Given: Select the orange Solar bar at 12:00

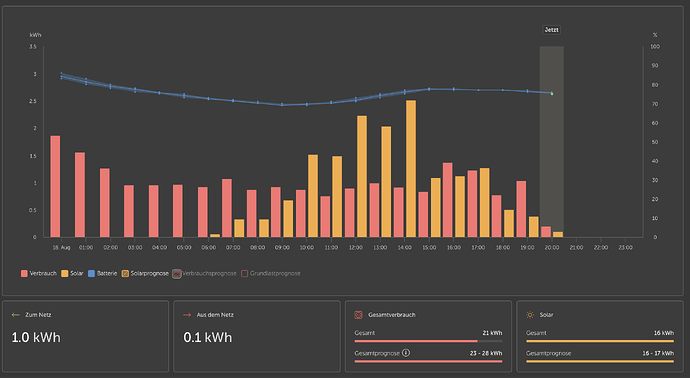Looking at the screenshot, I should tap(362, 176).
